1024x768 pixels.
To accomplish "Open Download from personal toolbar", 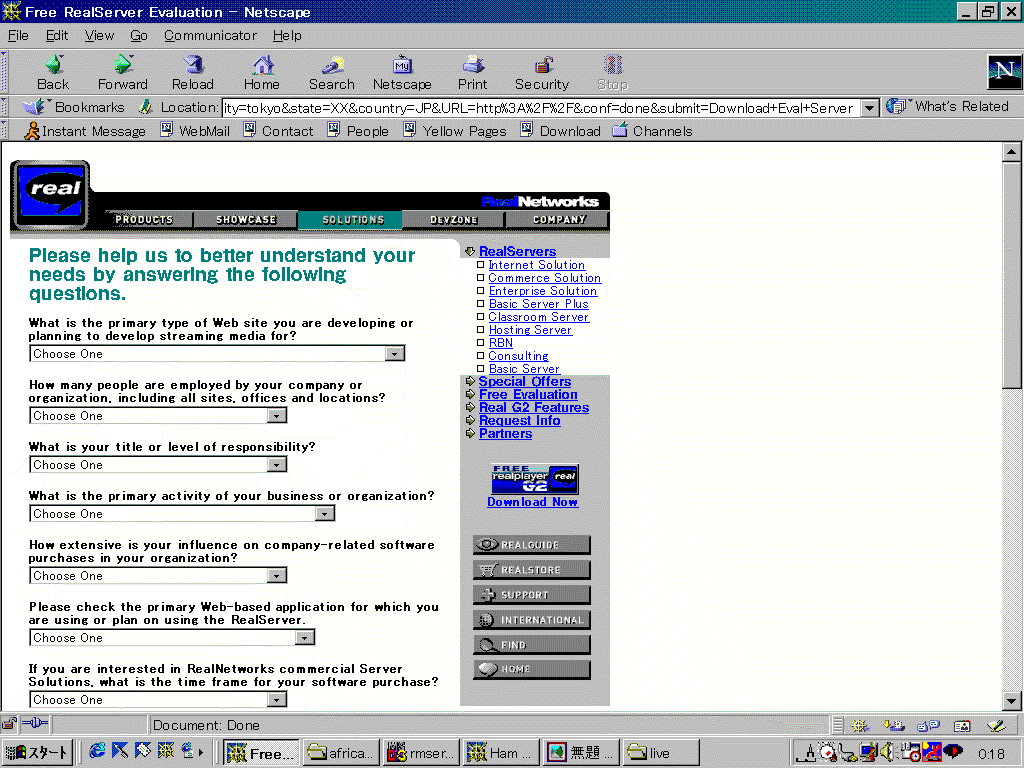I will tap(560, 131).
